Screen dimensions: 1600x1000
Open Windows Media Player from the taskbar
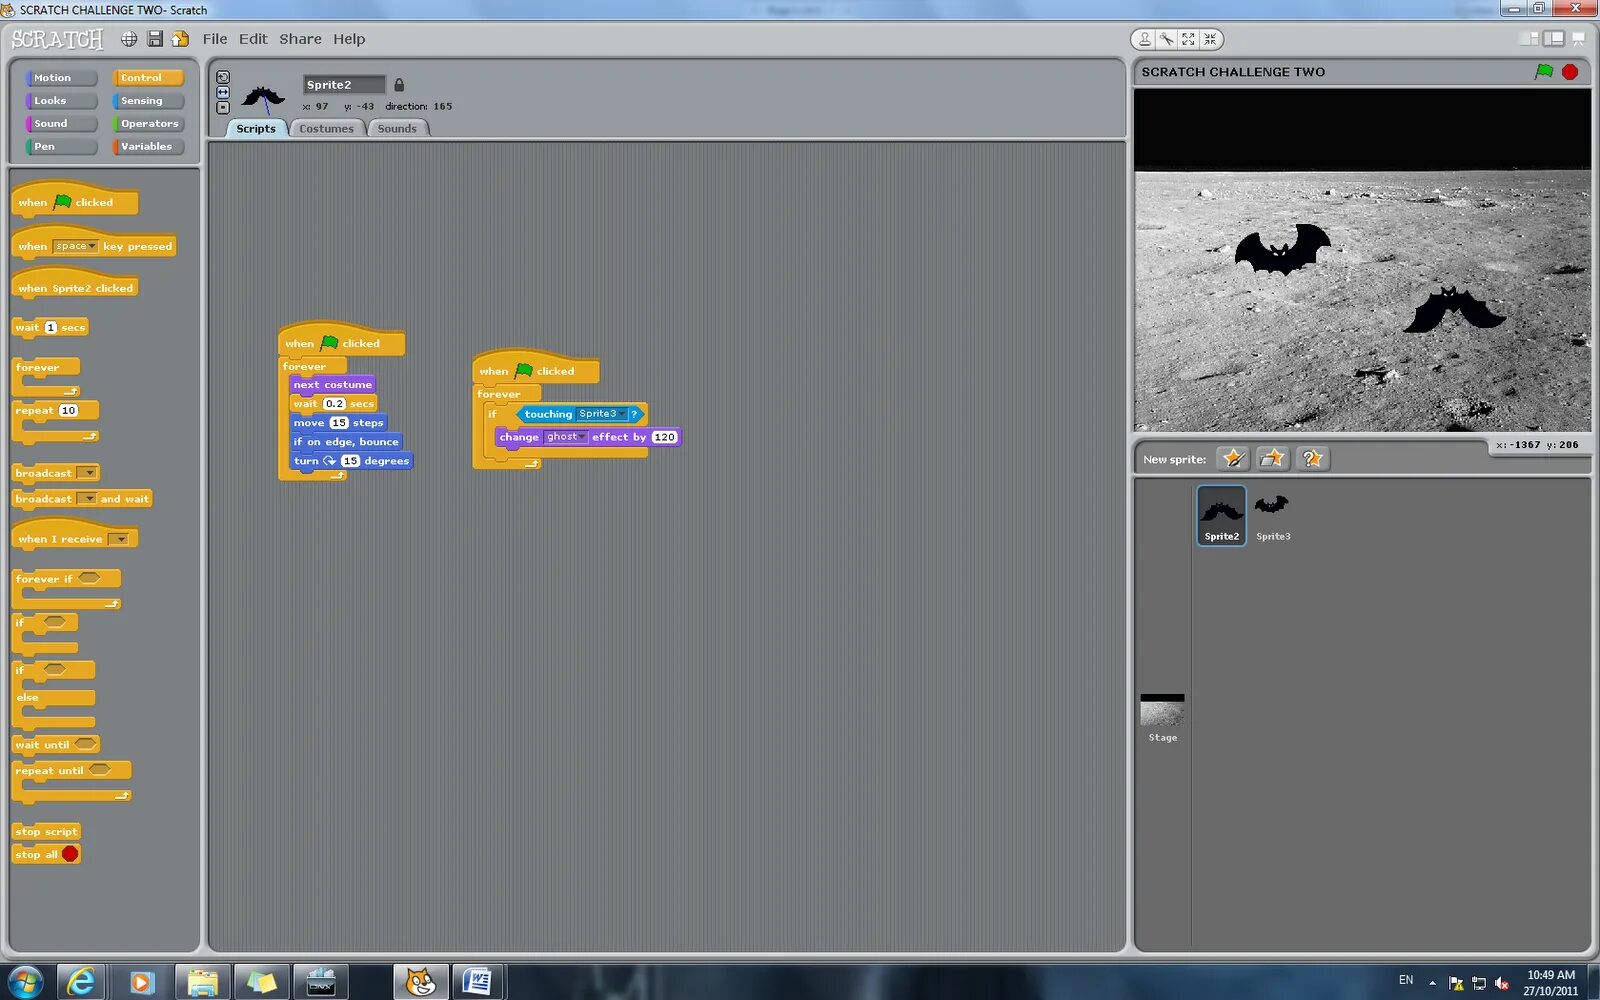[x=141, y=982]
